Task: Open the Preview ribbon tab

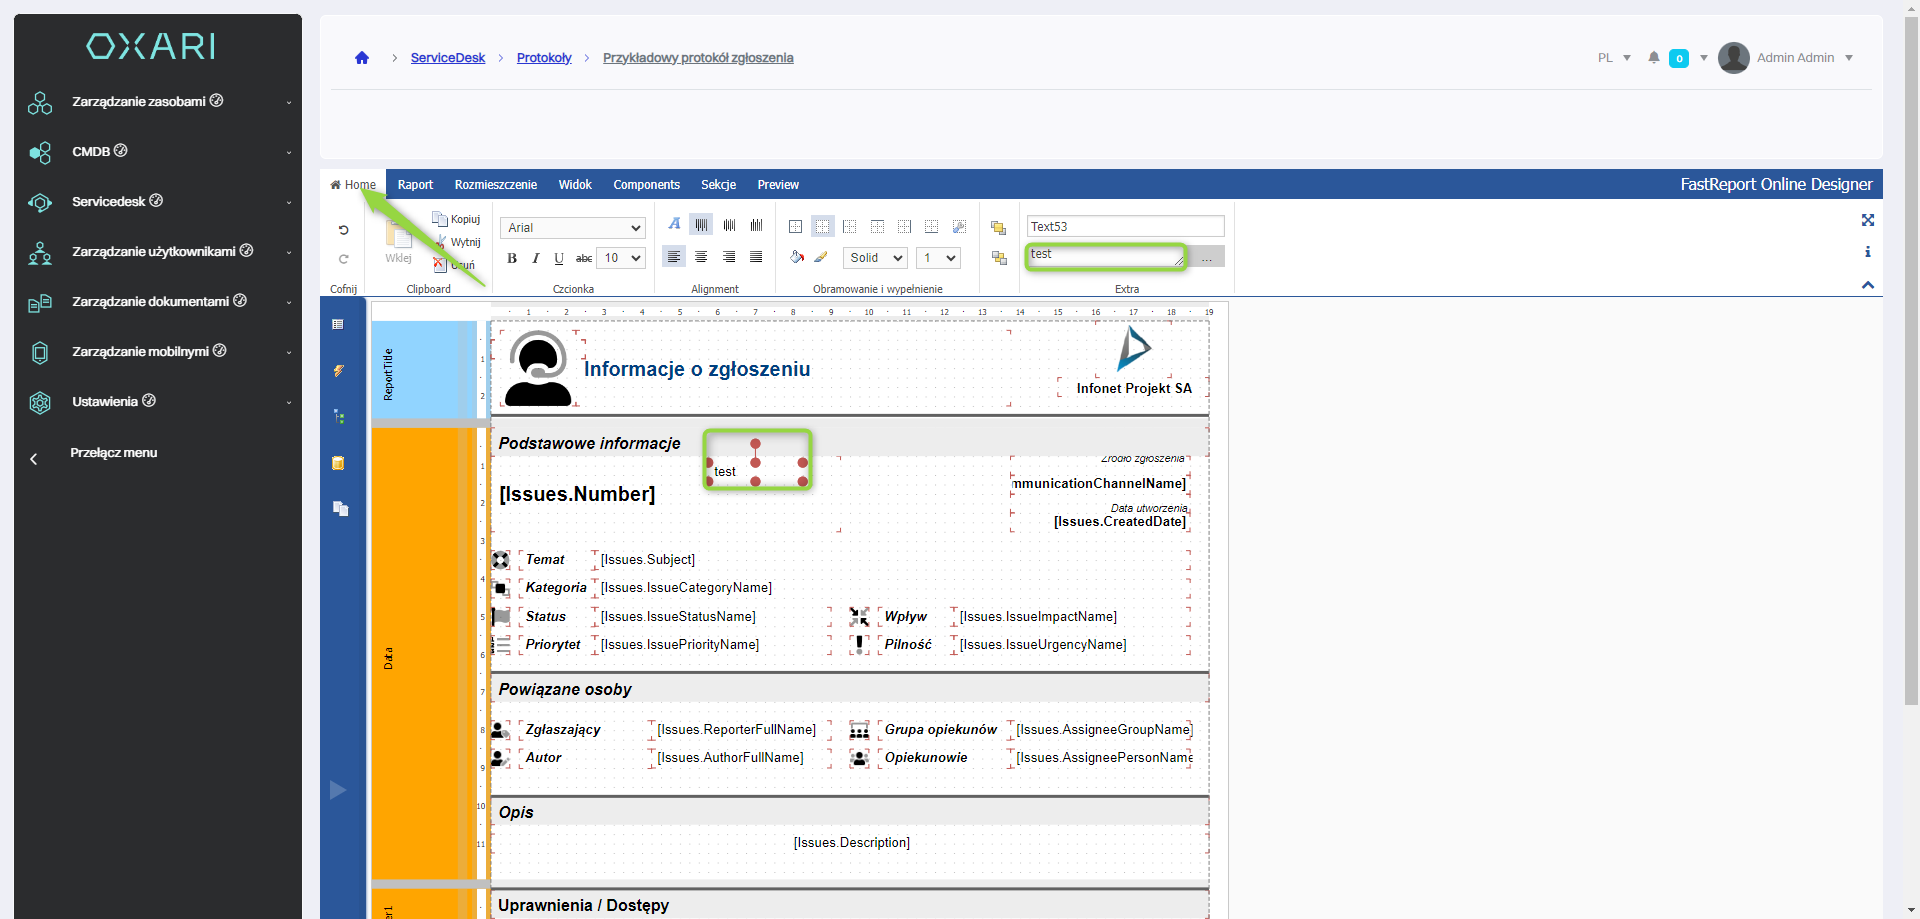Action: click(778, 185)
